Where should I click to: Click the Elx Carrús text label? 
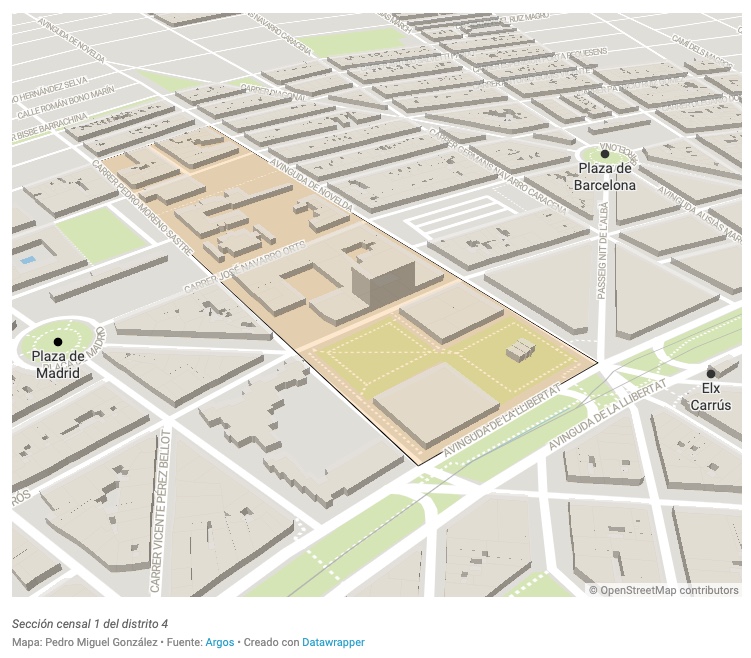711,396
